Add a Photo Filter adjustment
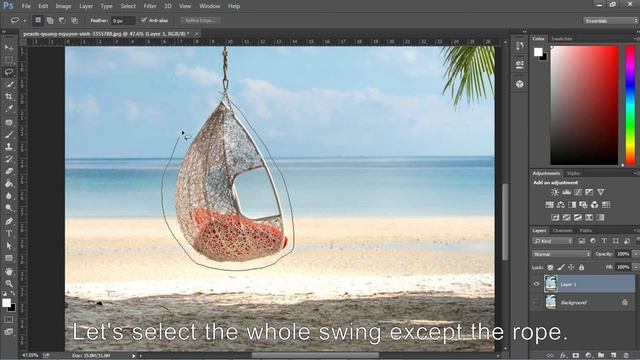Image resolution: width=640 pixels, height=360 pixels. [x=583, y=204]
